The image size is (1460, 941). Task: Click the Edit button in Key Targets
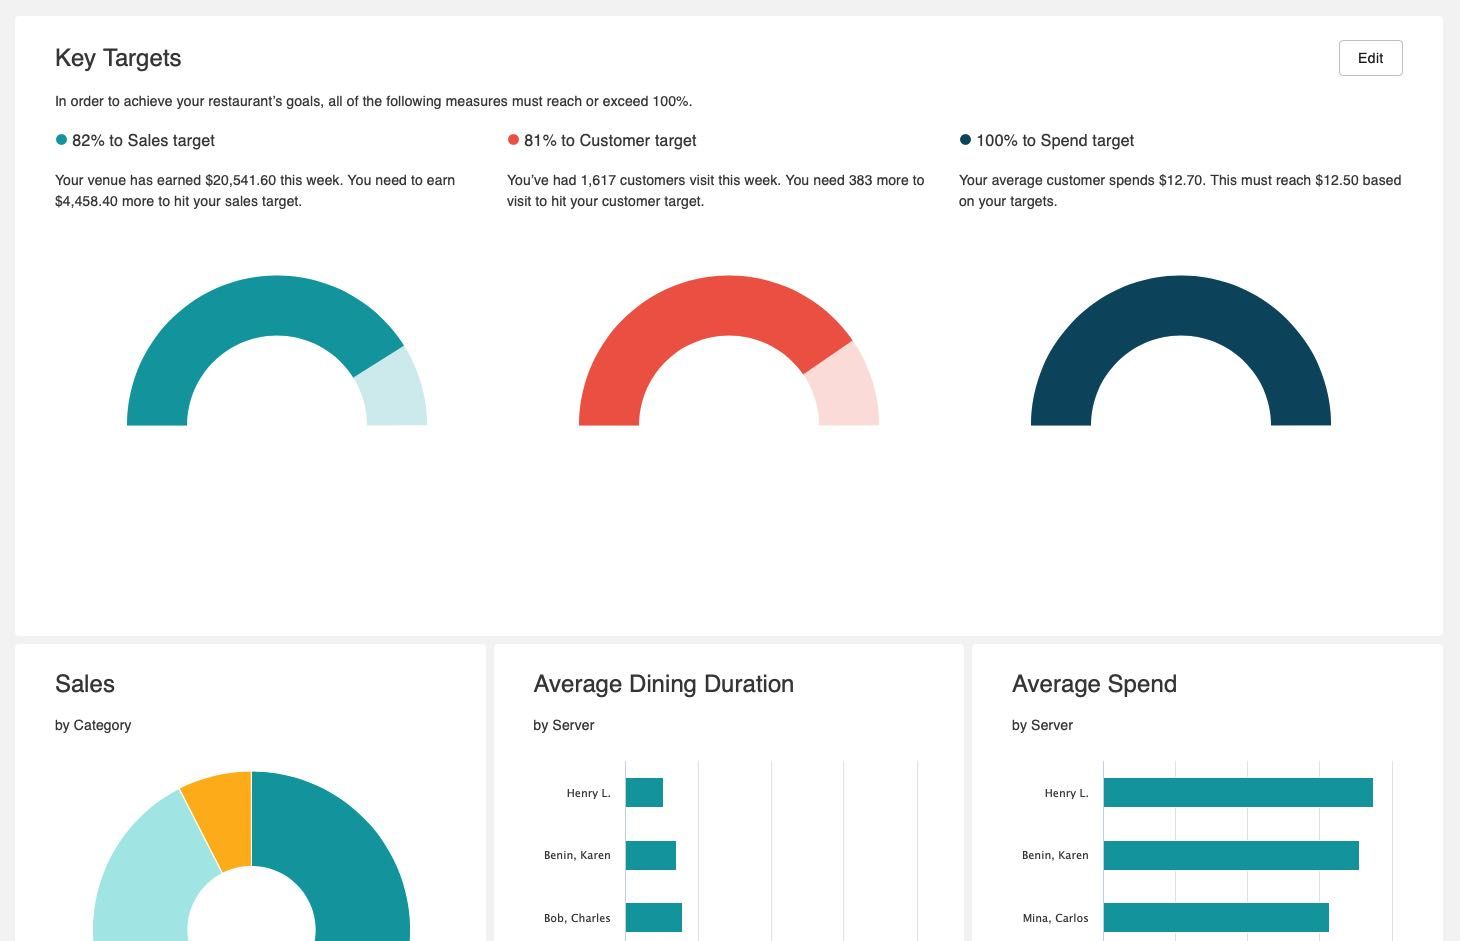click(1370, 58)
